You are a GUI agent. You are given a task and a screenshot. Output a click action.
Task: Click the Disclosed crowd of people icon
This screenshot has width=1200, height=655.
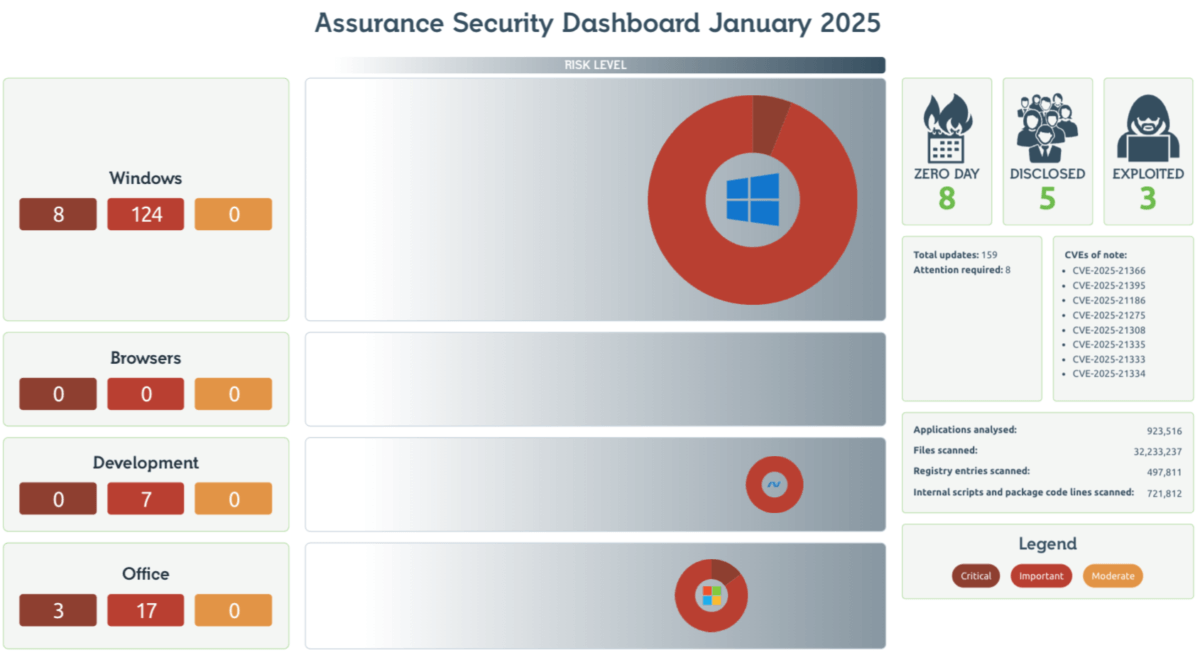[1047, 128]
